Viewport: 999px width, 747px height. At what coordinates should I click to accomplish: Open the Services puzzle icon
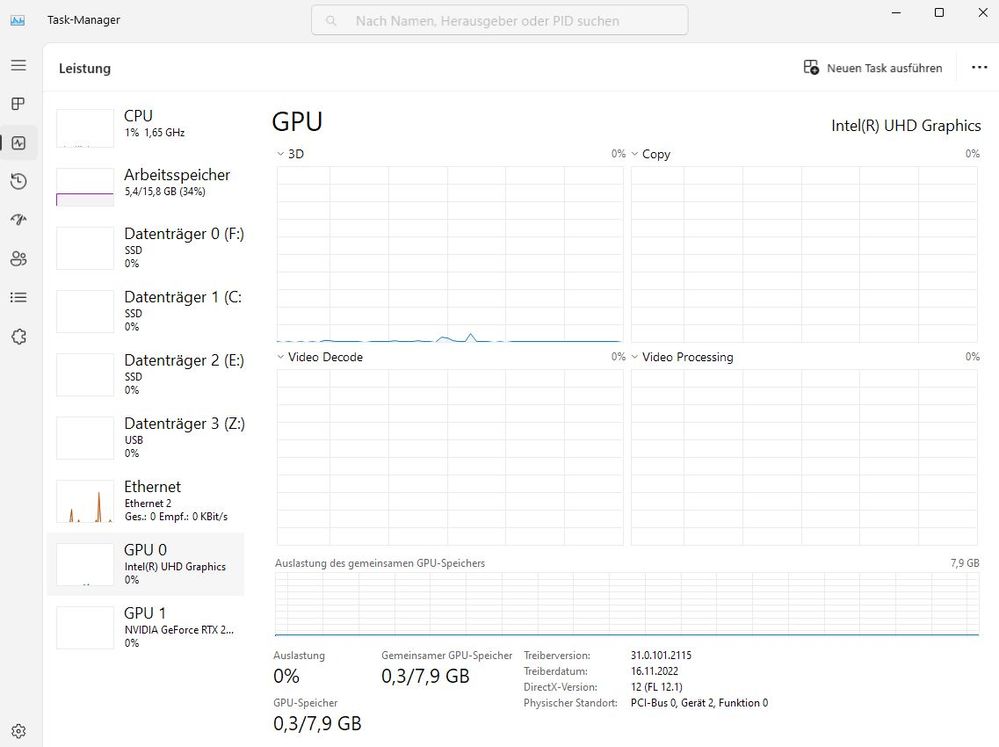point(18,337)
